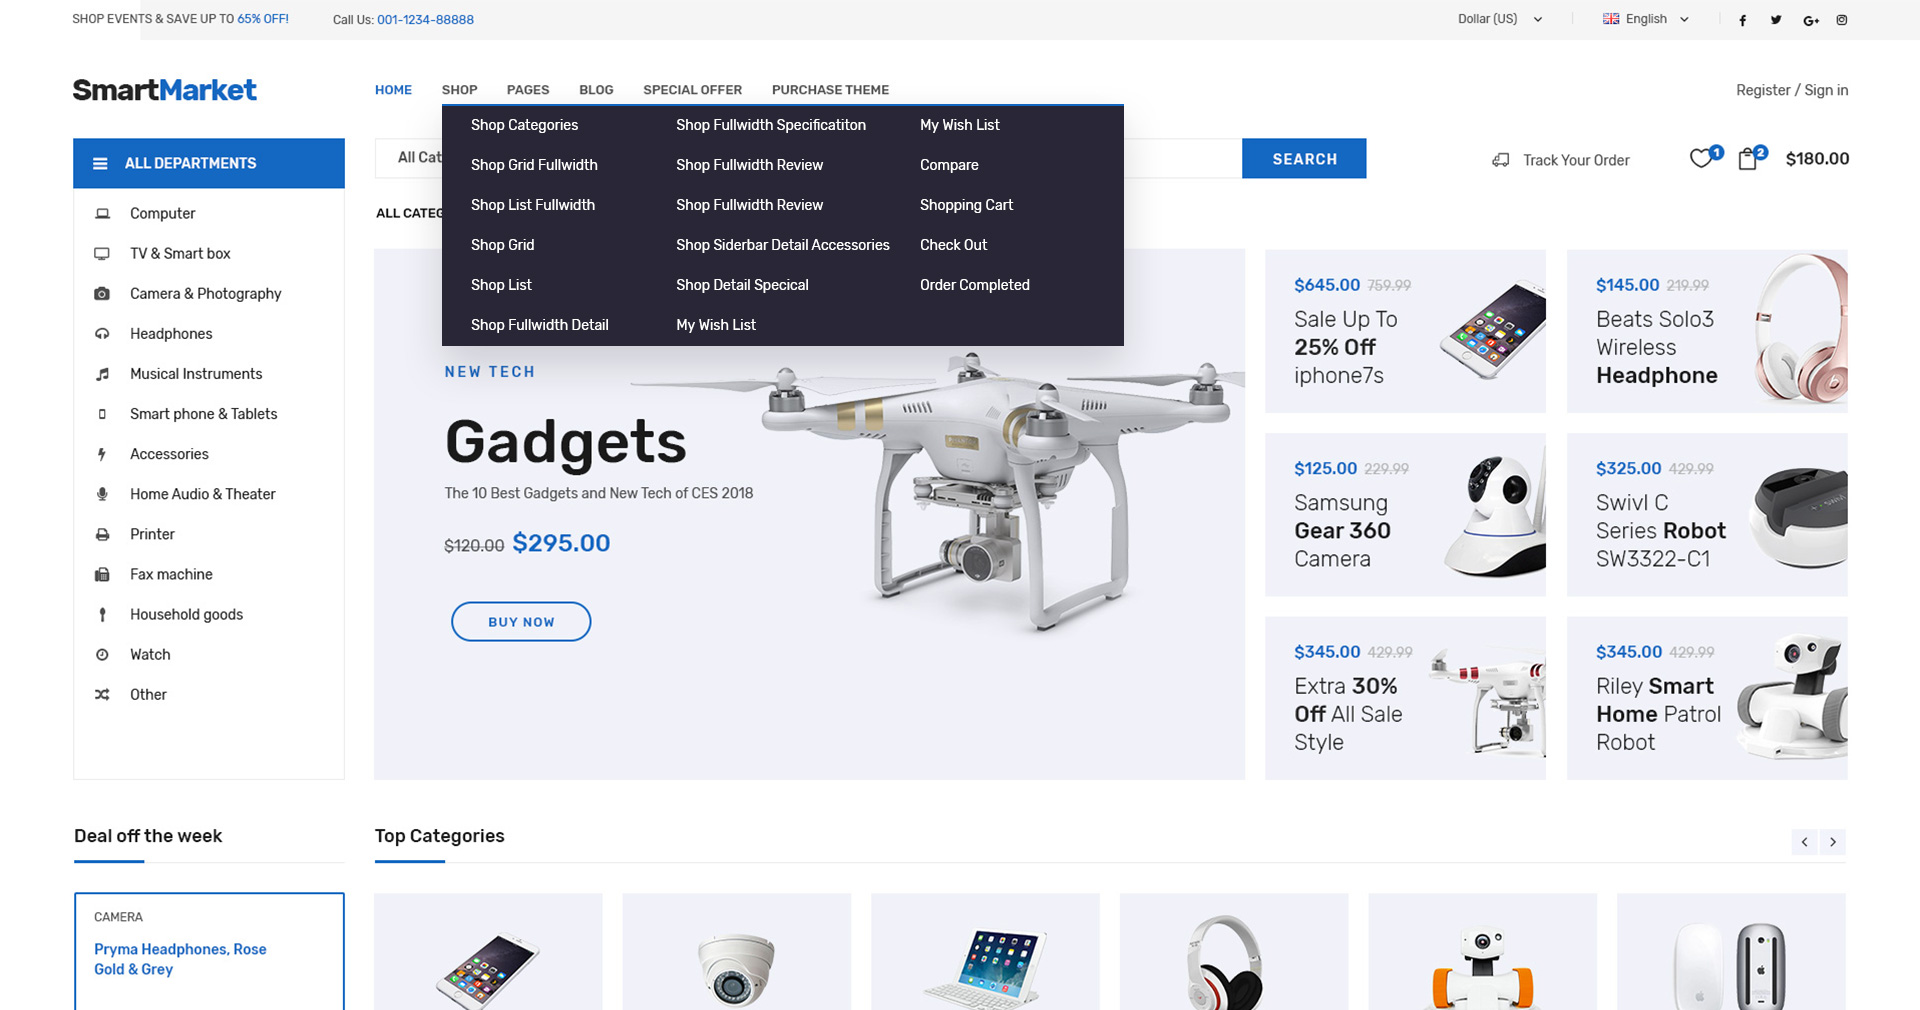
Task: Open the Special Offer nav item
Action: tap(692, 90)
